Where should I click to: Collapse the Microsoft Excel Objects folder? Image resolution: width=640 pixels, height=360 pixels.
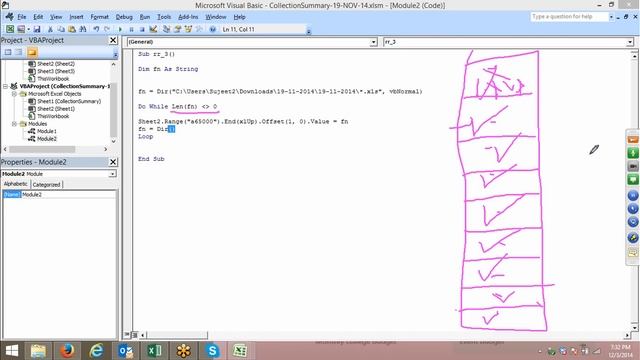(14, 94)
